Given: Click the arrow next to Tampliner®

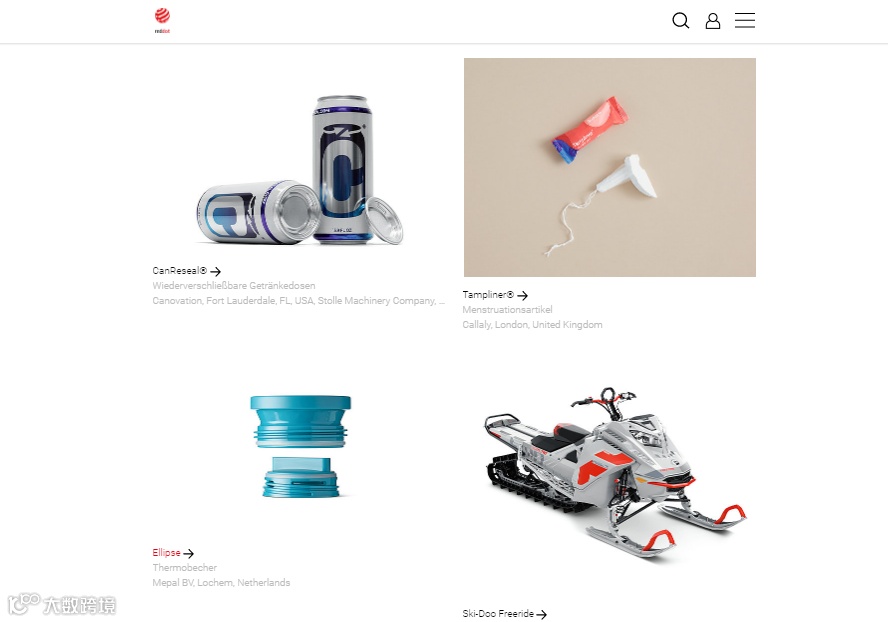Looking at the screenshot, I should pyautogui.click(x=522, y=295).
